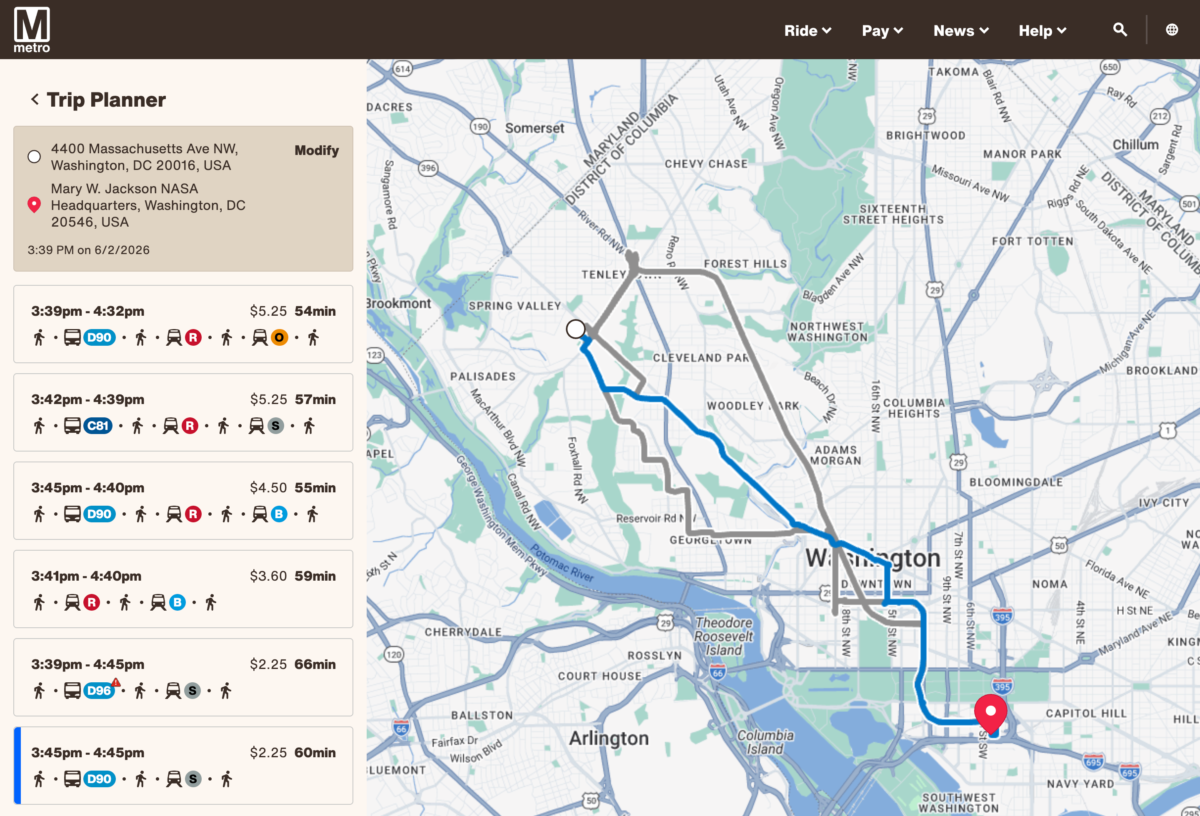1200x816 pixels.
Task: Click the Silver S badge in 57min trip
Action: (275, 426)
